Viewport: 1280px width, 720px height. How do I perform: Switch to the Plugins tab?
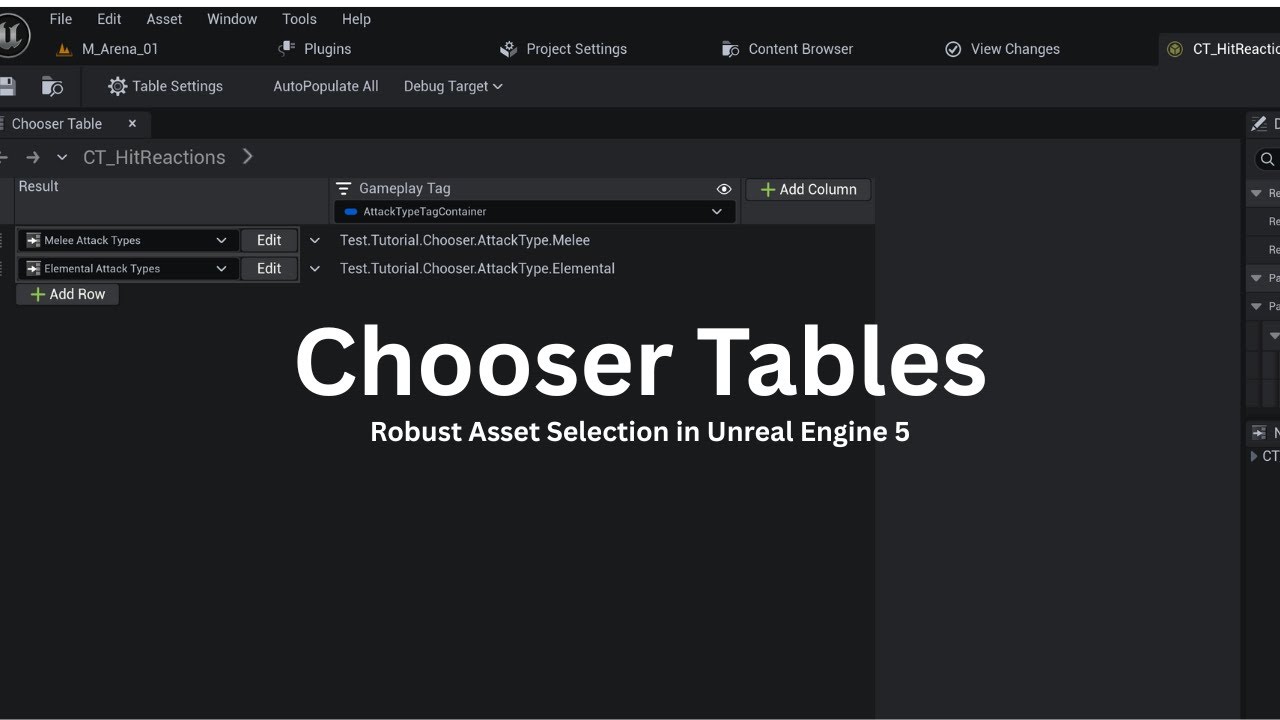[315, 49]
